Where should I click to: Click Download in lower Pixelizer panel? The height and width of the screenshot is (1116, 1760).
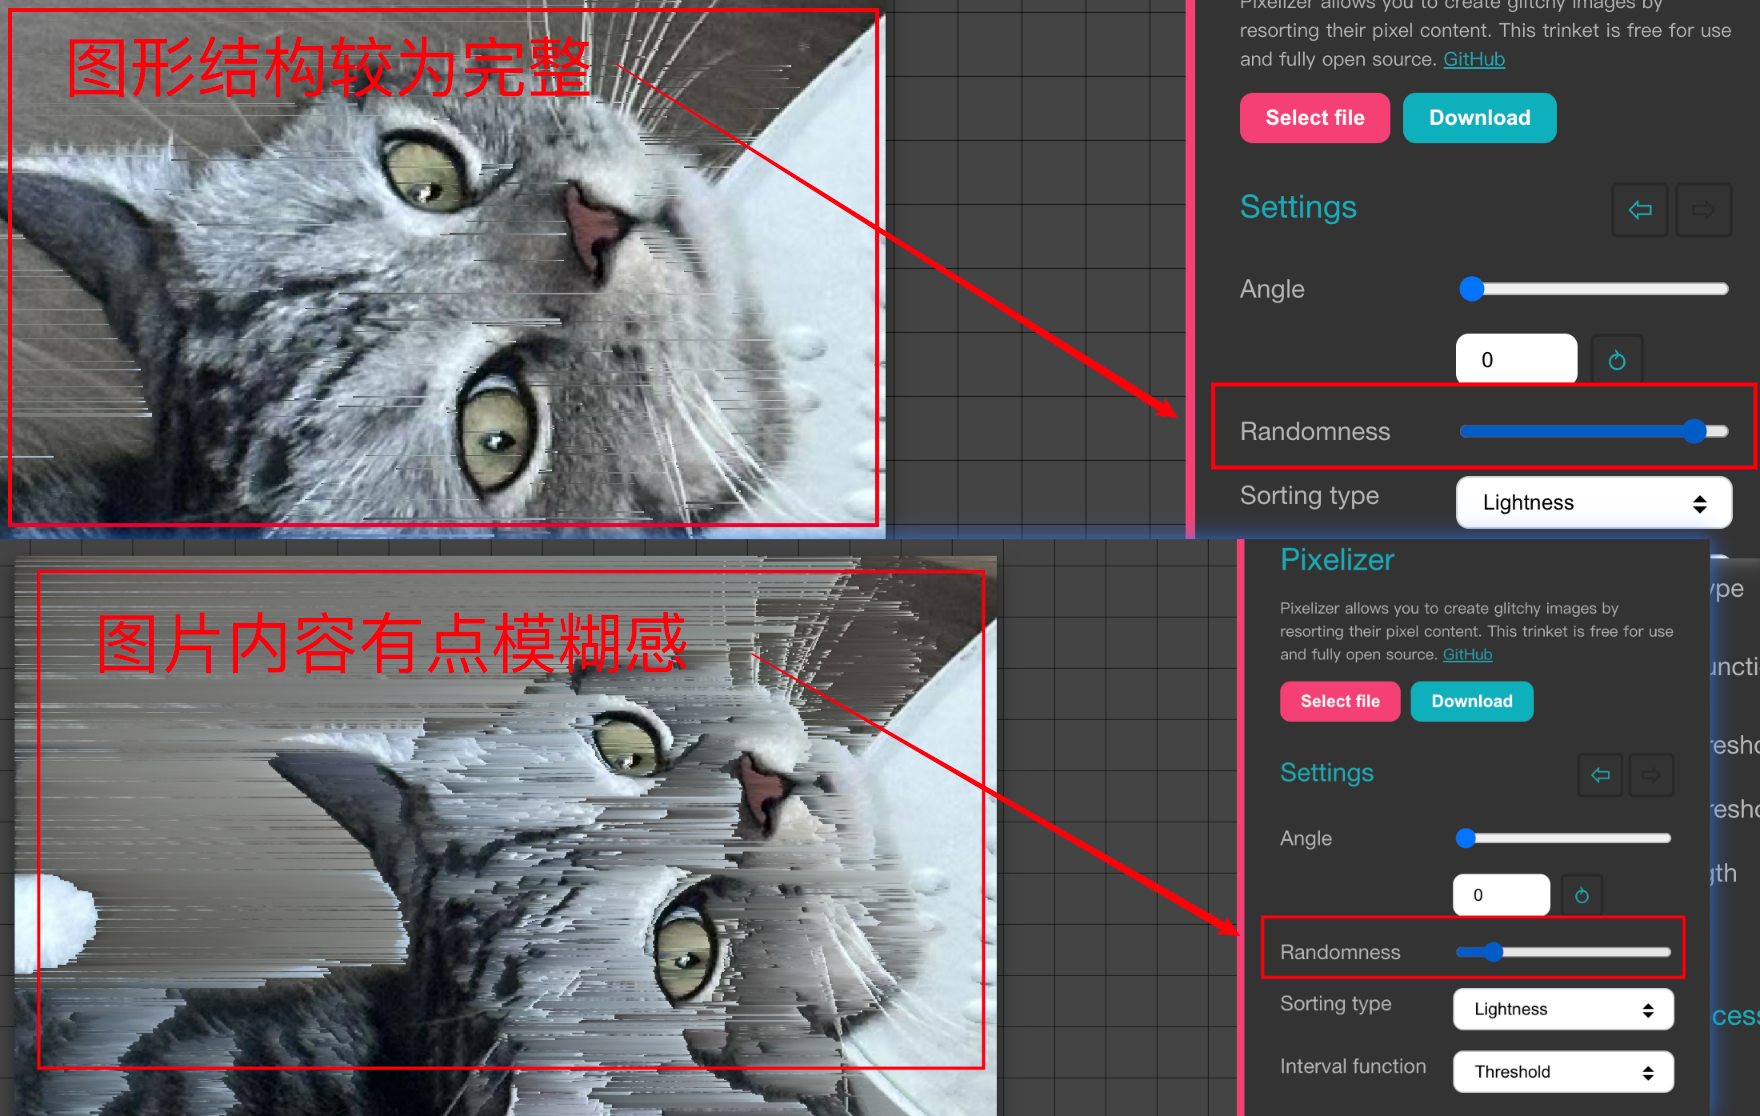[x=1471, y=701]
